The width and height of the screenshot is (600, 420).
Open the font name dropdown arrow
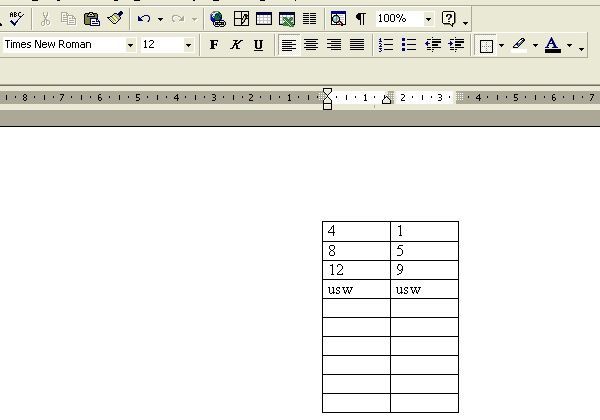coord(130,45)
